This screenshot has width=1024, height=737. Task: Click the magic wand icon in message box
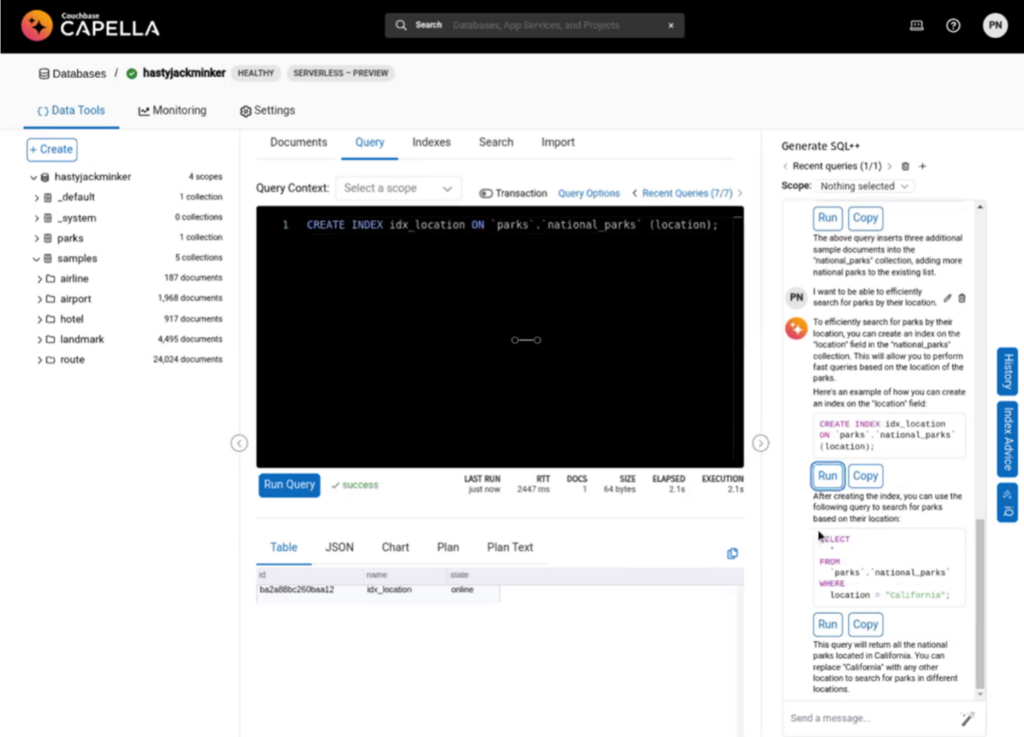point(967,719)
